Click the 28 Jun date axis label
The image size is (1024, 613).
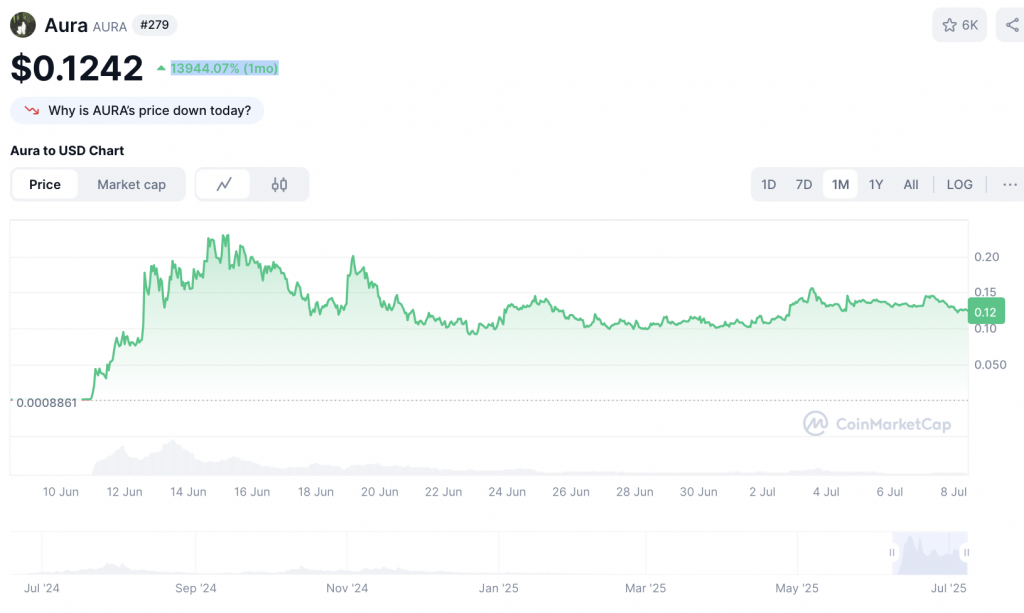tap(635, 492)
